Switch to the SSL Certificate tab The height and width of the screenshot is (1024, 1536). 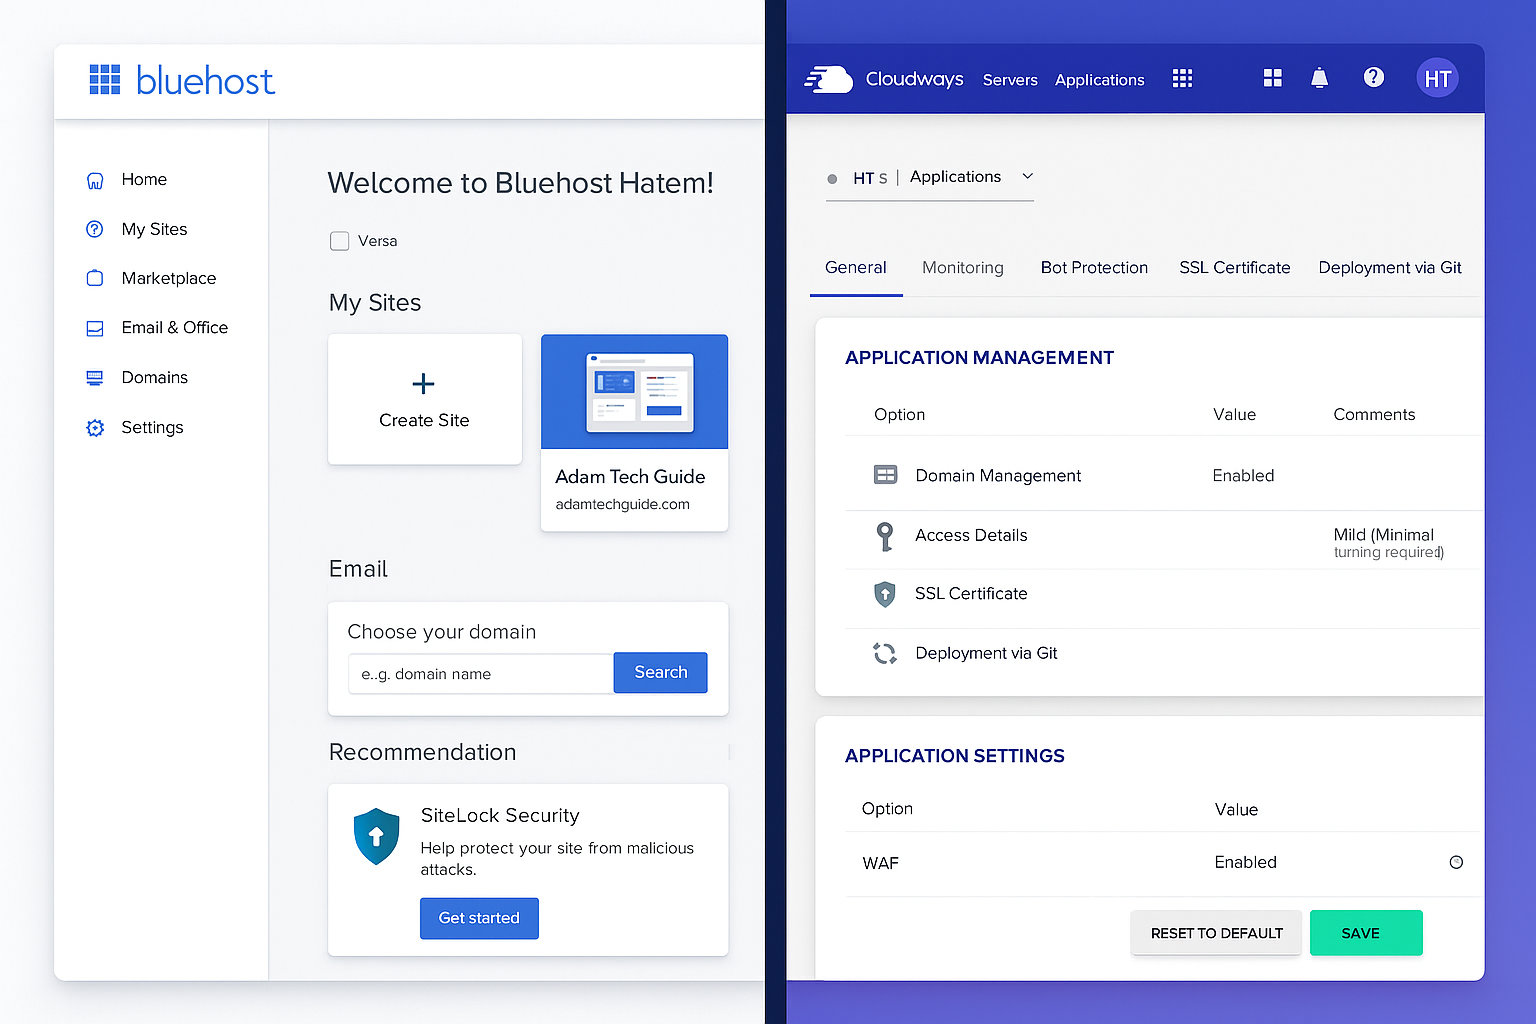tap(1235, 268)
